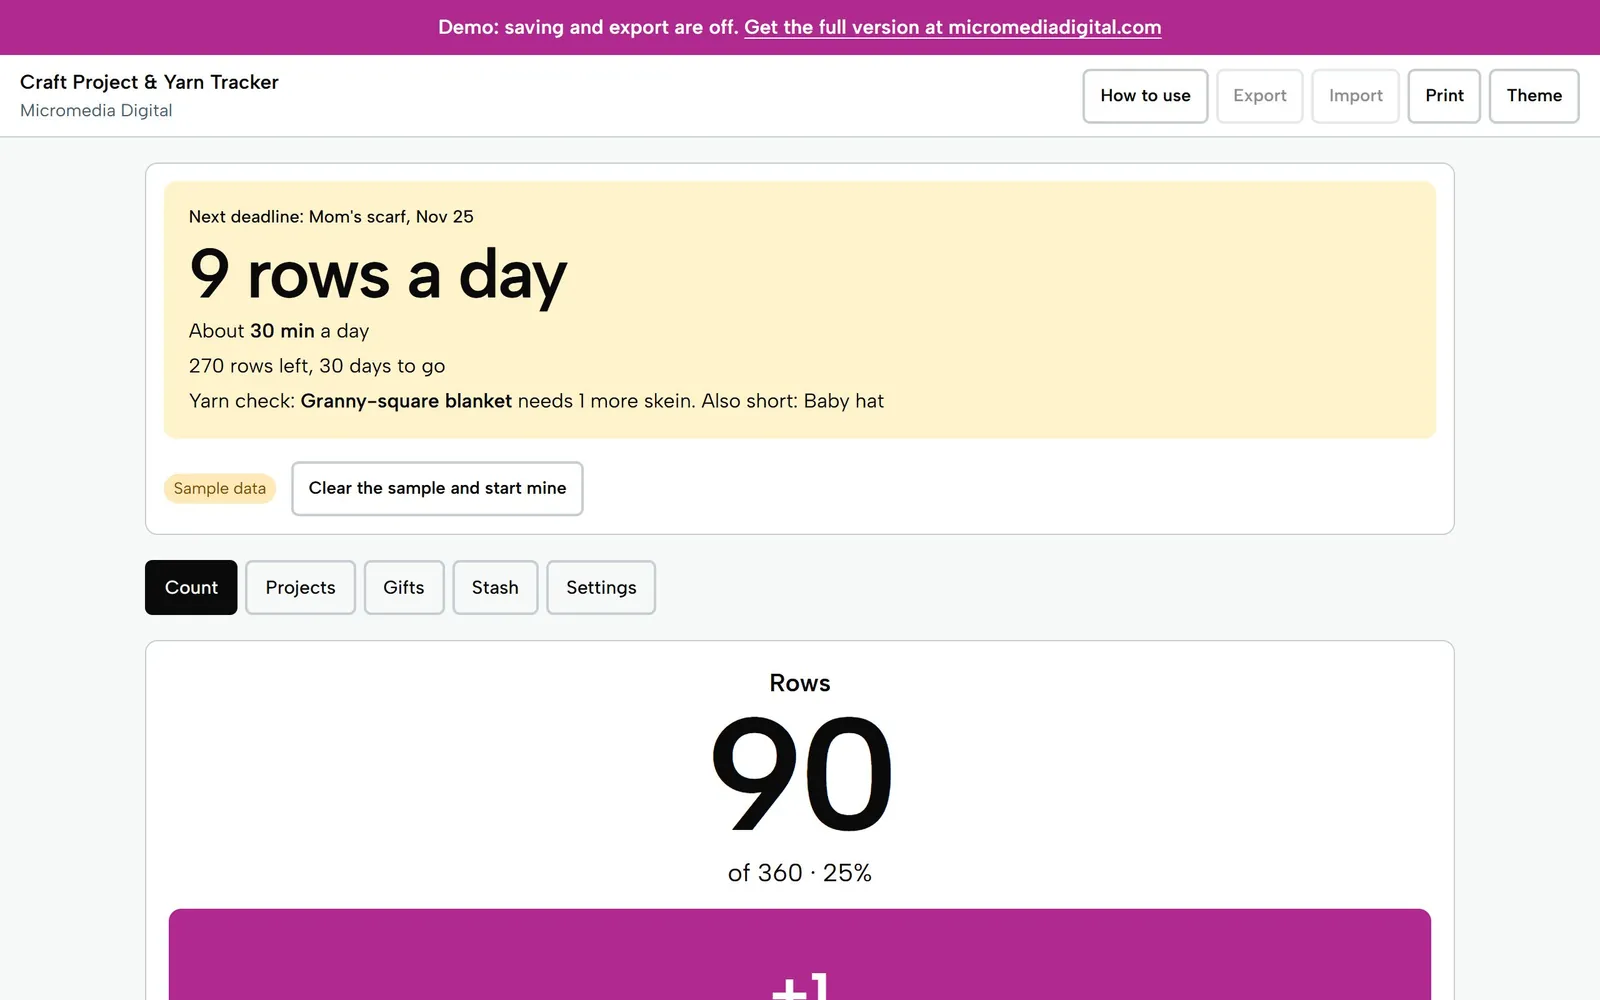Screen dimensions: 1600x1000
Task: Open the How to use guide
Action: 1145,96
